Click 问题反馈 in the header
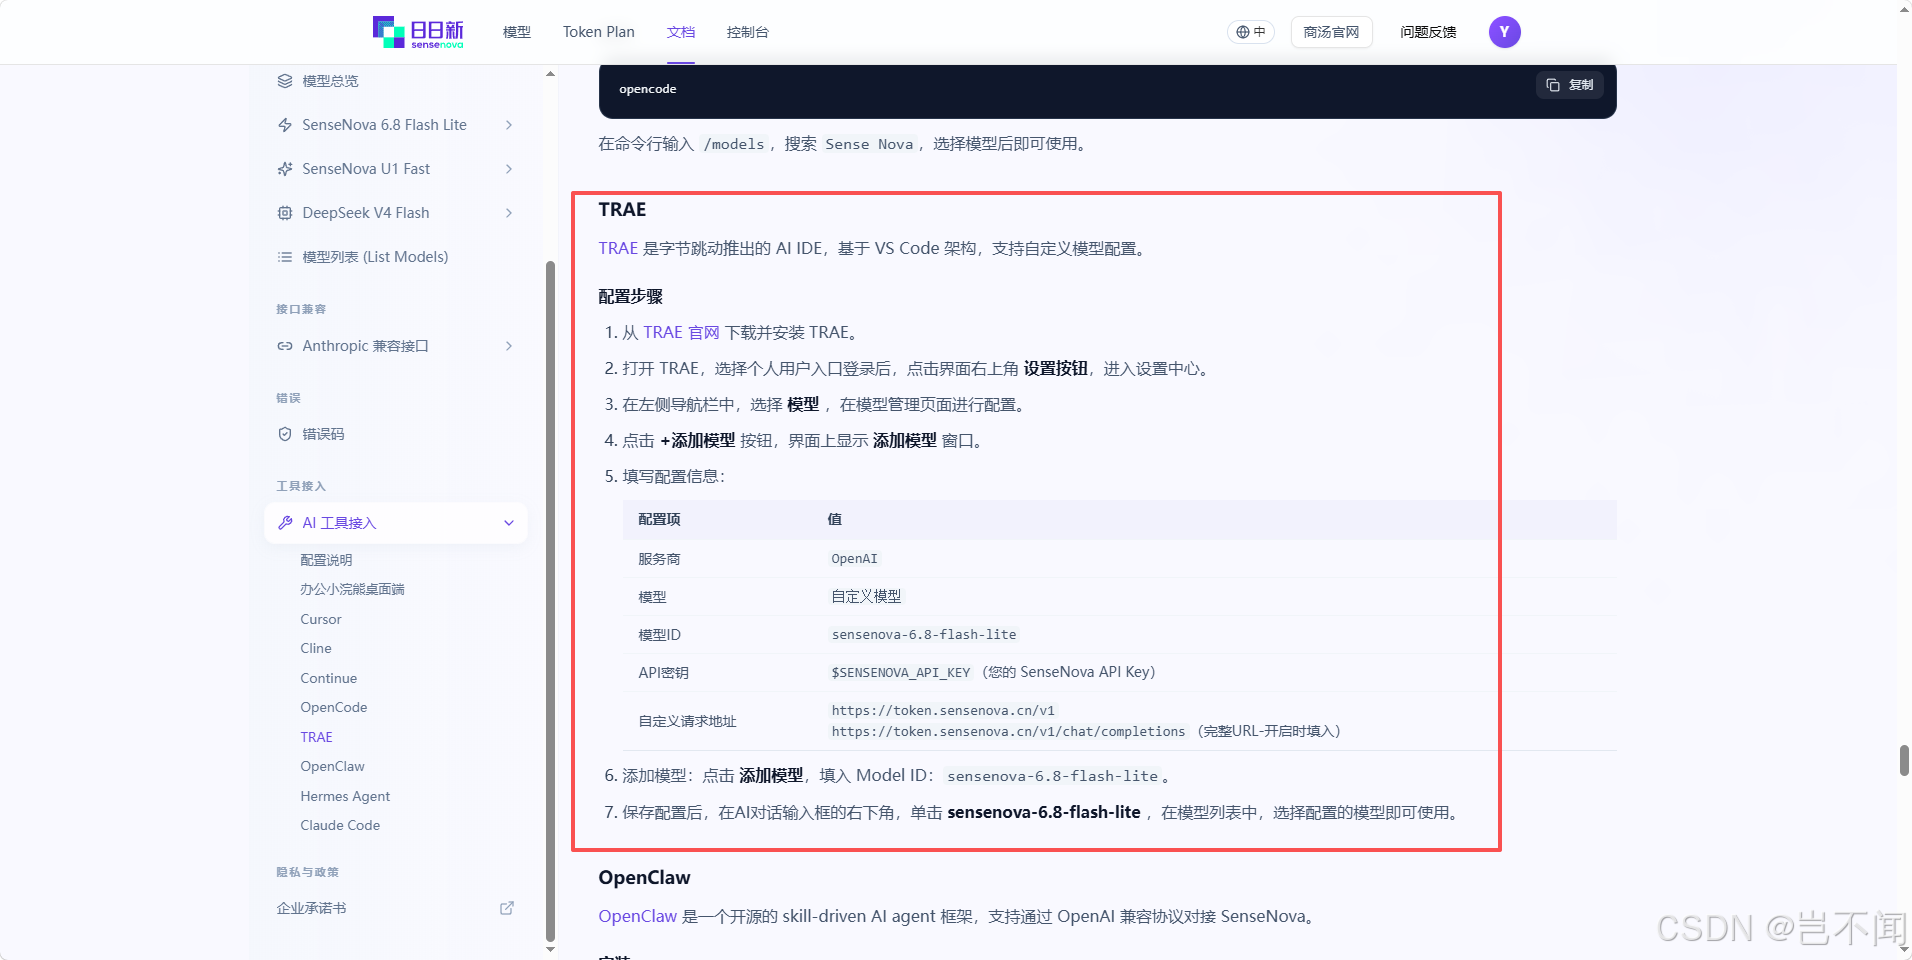Screen dimensions: 1912x960 pos(1428,32)
